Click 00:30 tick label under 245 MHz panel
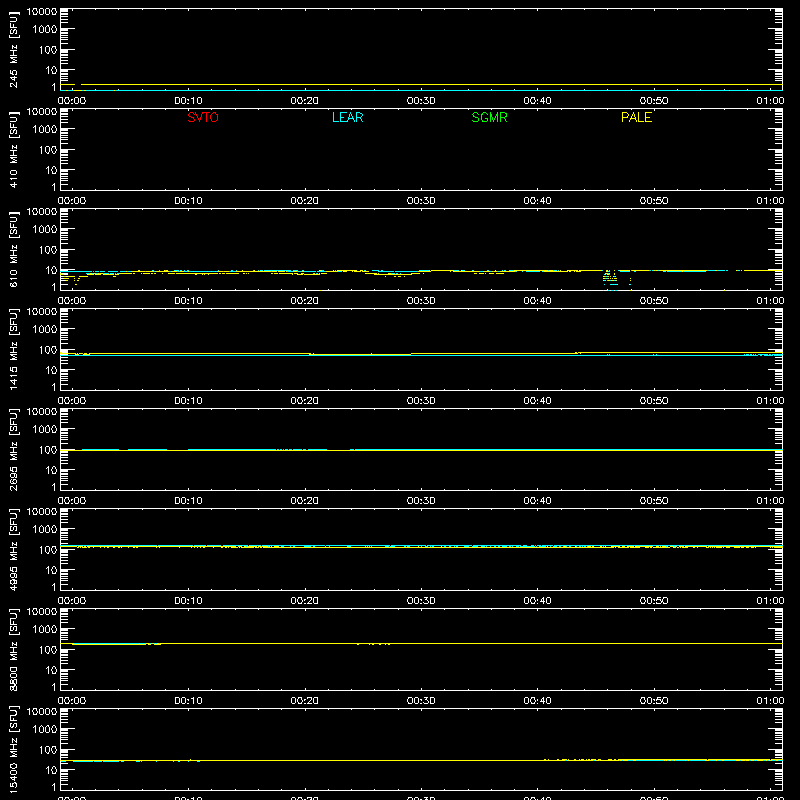This screenshot has height=800, width=800. click(x=421, y=101)
